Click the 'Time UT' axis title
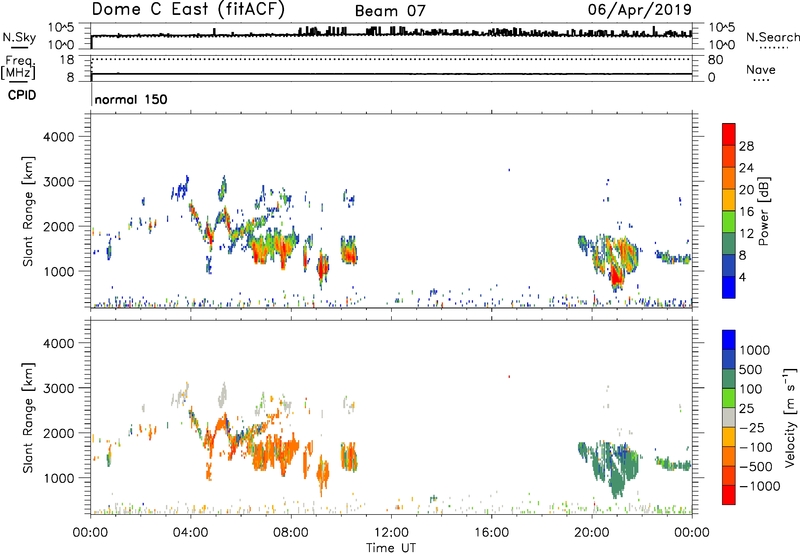 coord(391,548)
